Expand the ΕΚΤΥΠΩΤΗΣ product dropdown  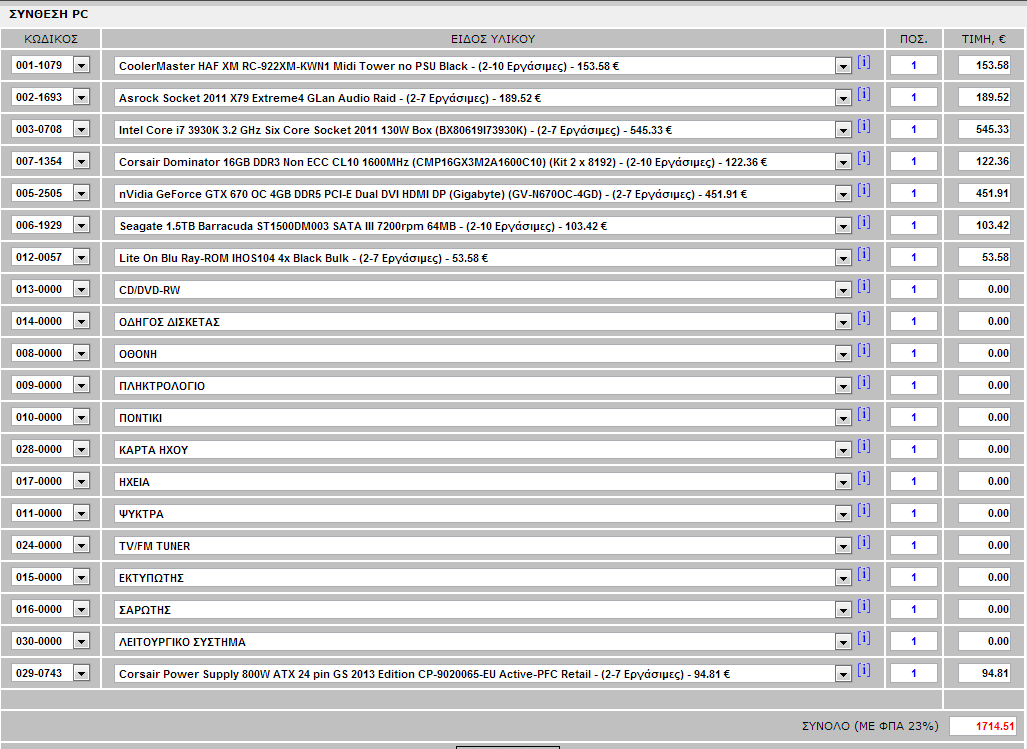(x=843, y=578)
